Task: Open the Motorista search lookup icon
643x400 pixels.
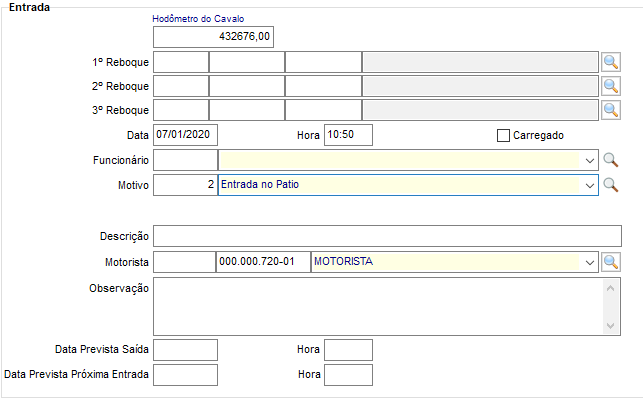Action: pyautogui.click(x=611, y=262)
